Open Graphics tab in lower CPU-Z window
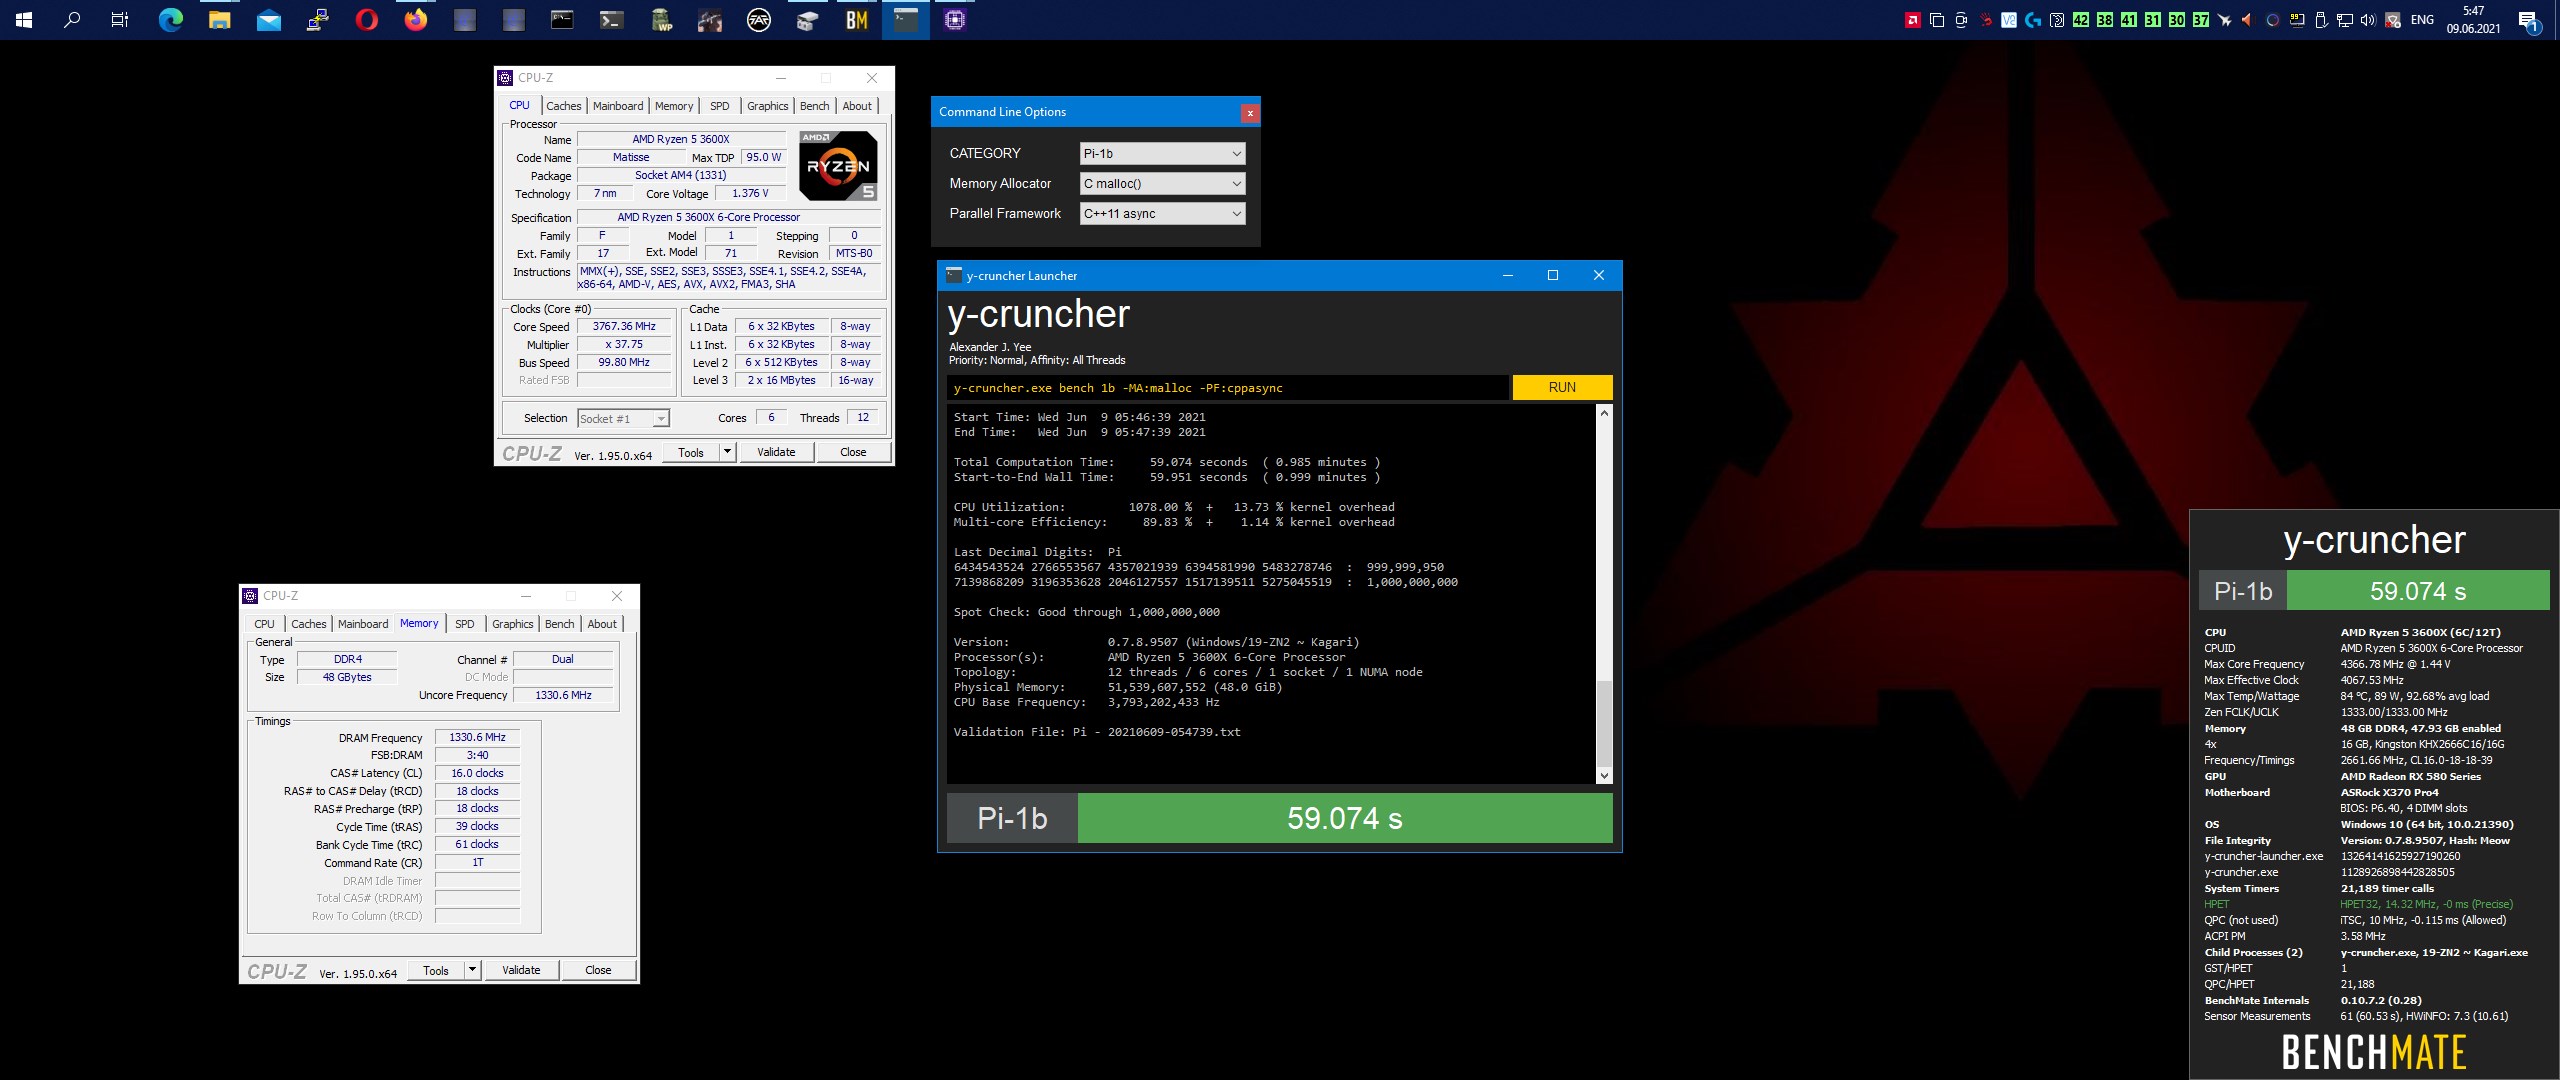Image resolution: width=2560 pixels, height=1080 pixels. (513, 624)
